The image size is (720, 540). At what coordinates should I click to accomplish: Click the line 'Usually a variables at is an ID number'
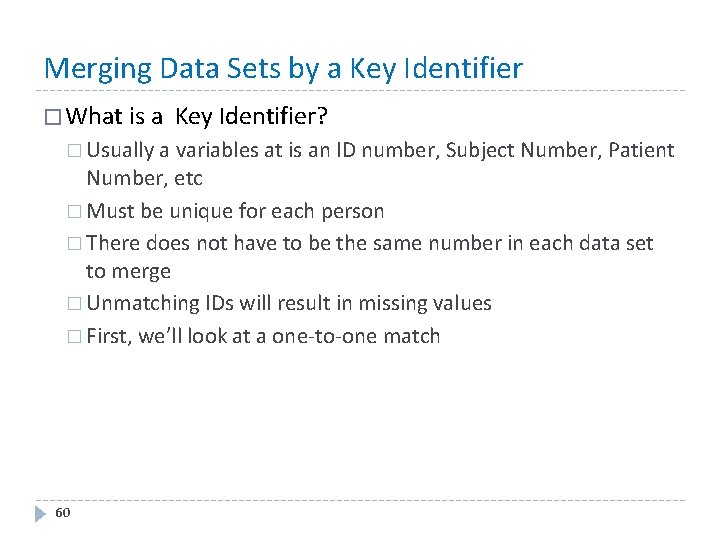pyautogui.click(x=264, y=151)
